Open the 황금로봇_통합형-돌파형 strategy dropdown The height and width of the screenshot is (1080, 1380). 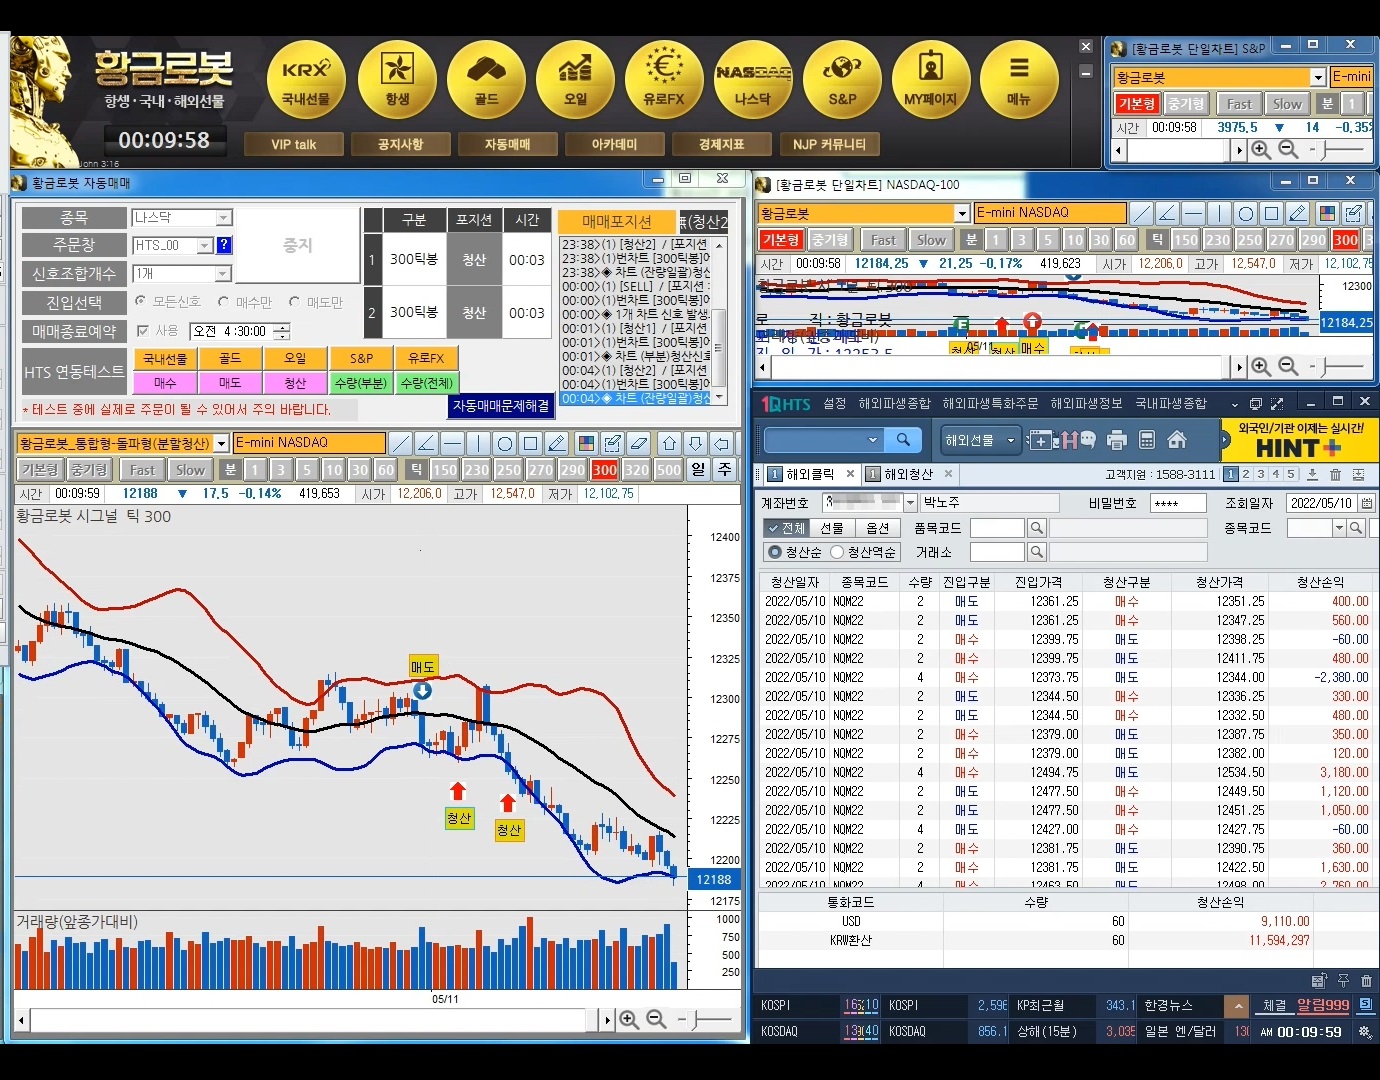[x=221, y=443]
